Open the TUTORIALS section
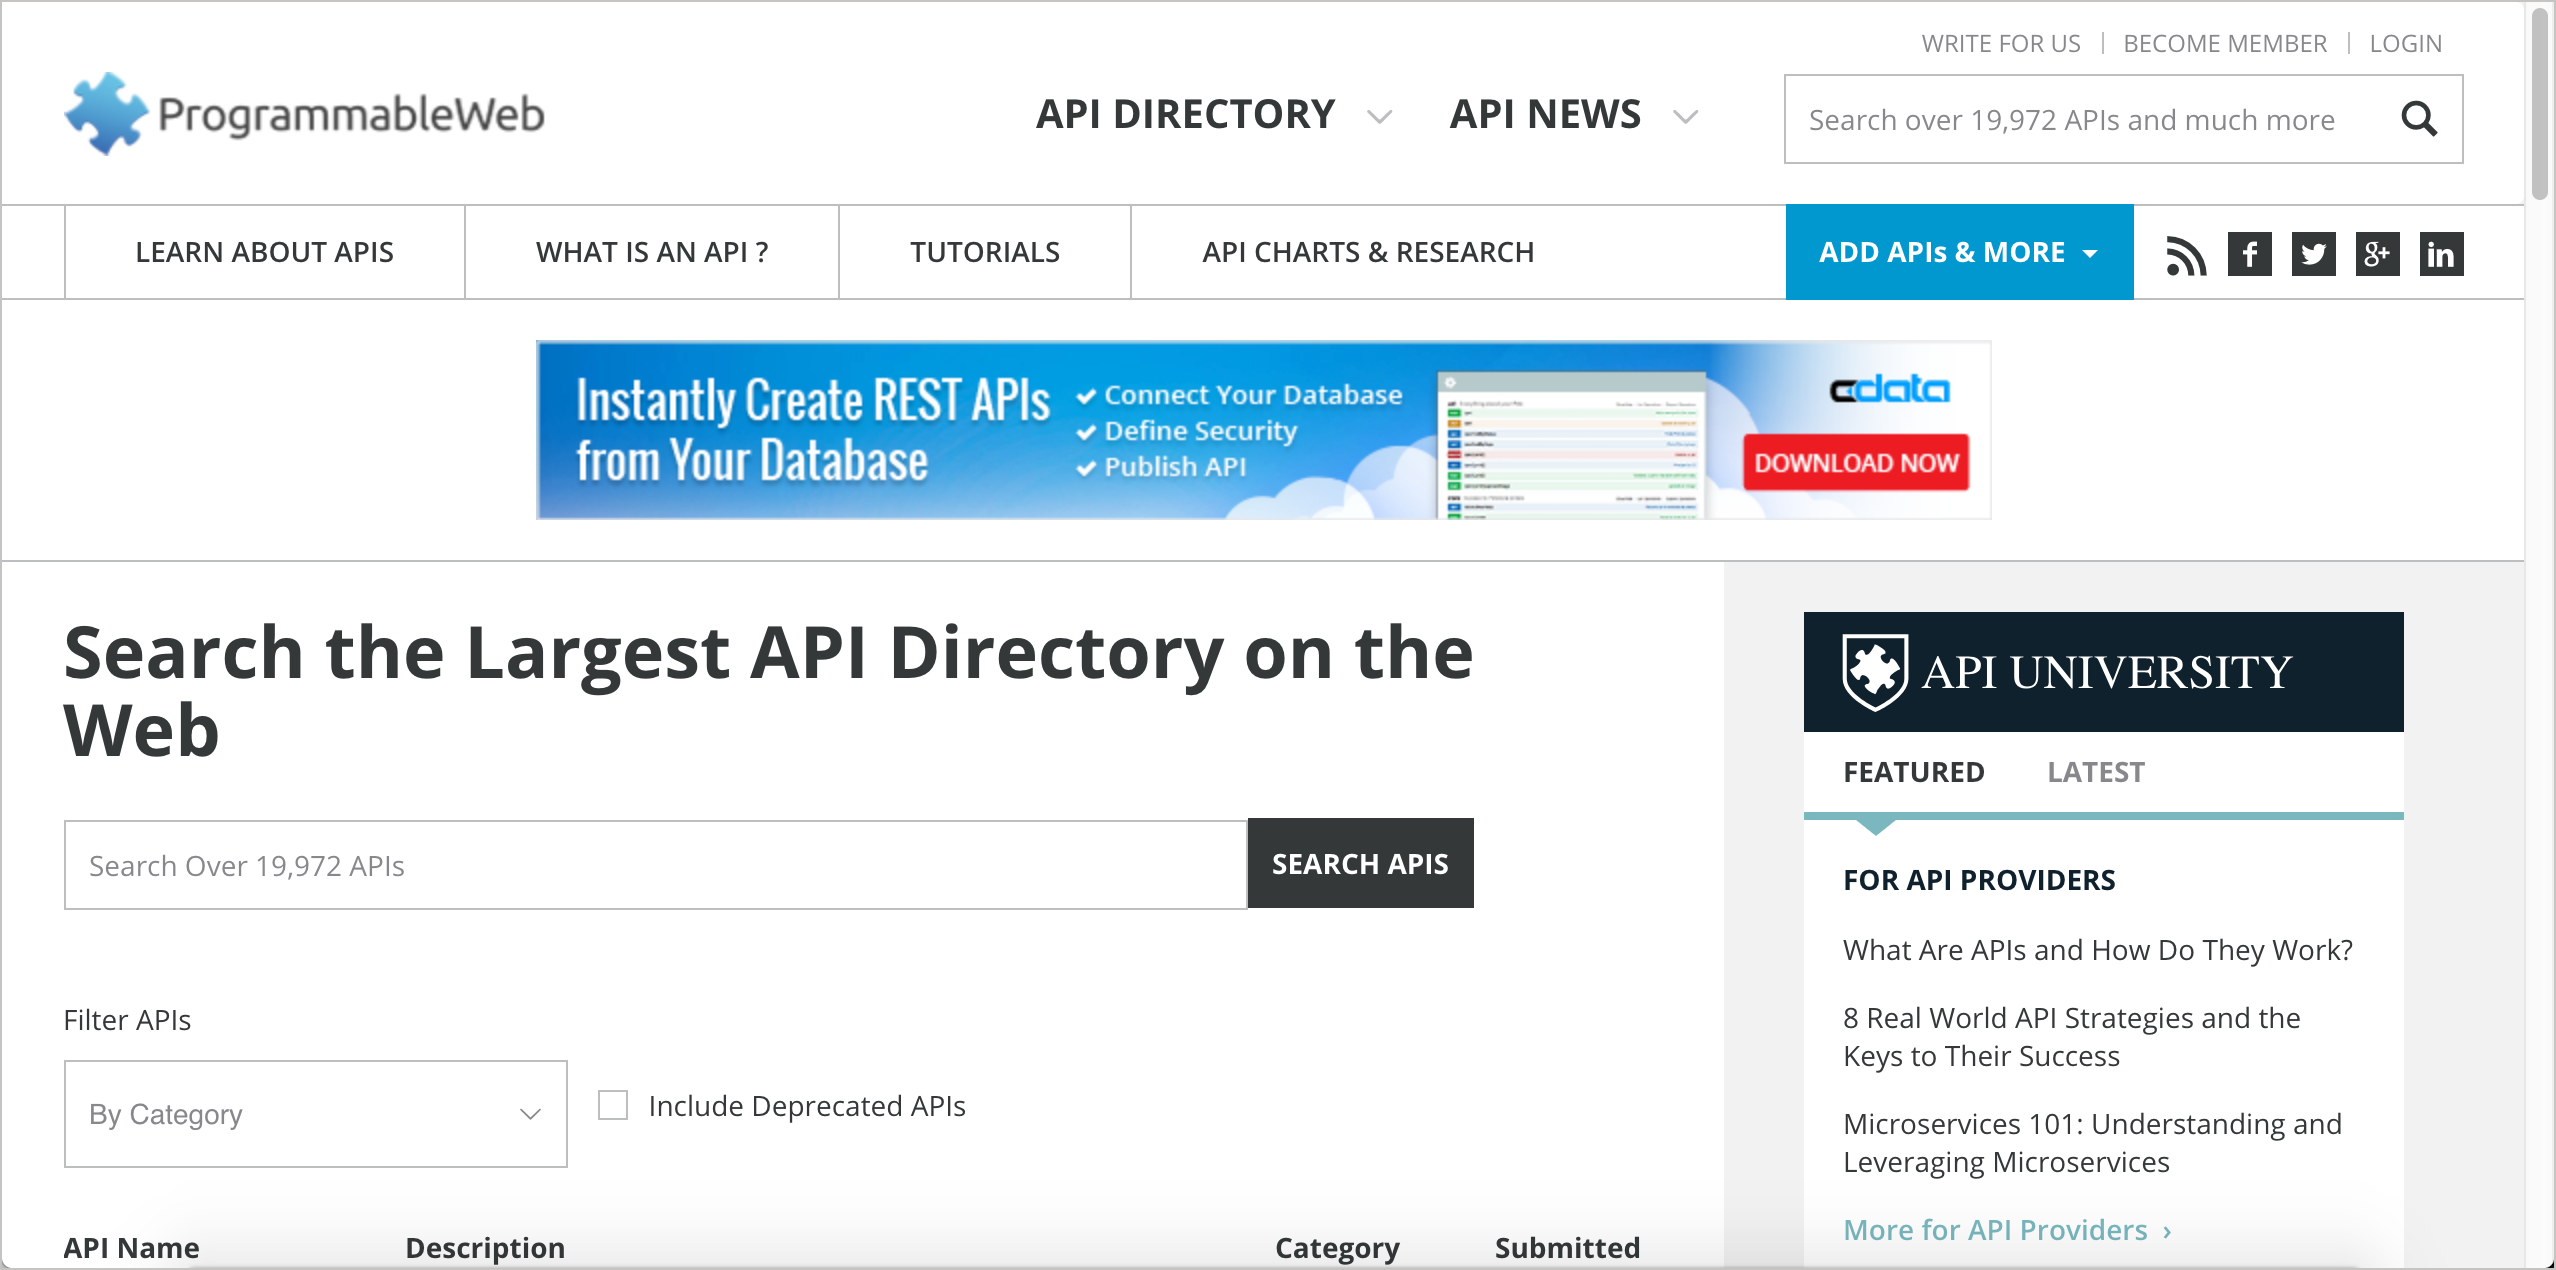Viewport: 2556px width, 1270px height. point(985,252)
